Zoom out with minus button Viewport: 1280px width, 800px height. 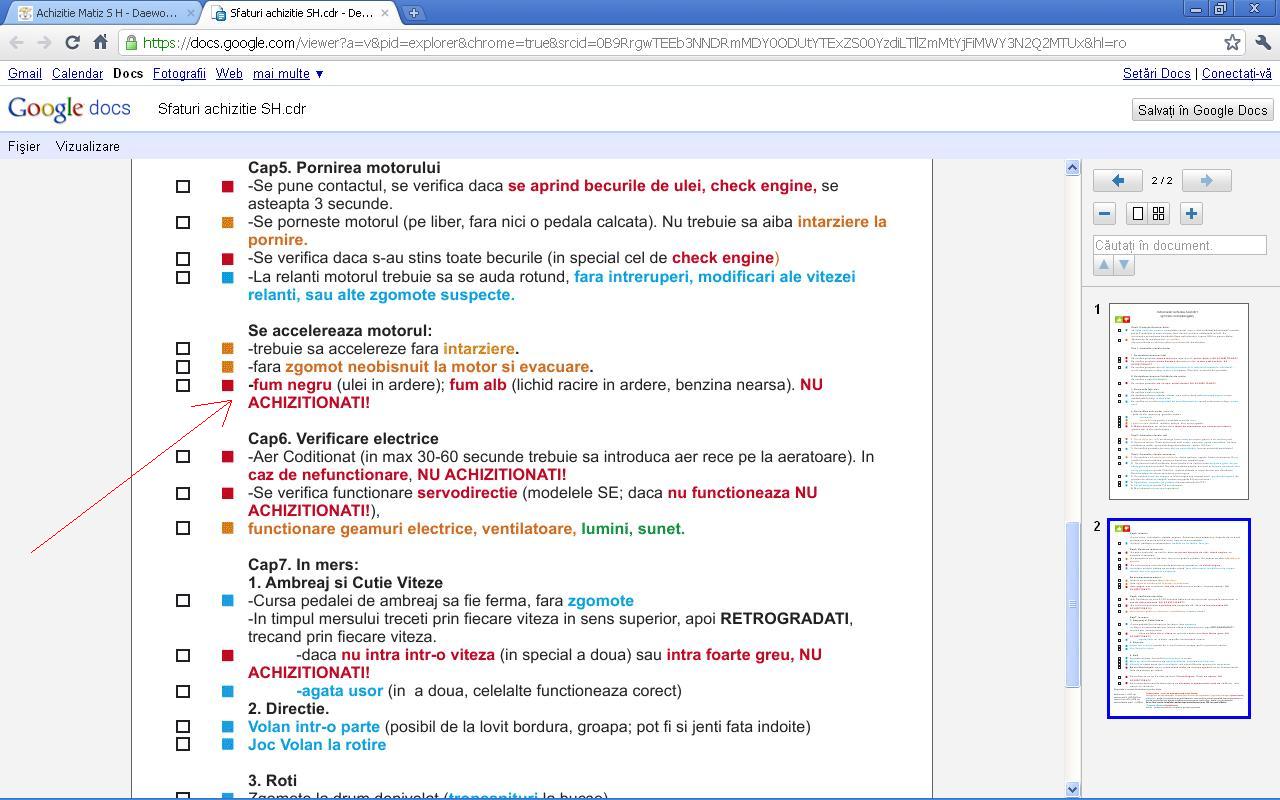[1105, 213]
